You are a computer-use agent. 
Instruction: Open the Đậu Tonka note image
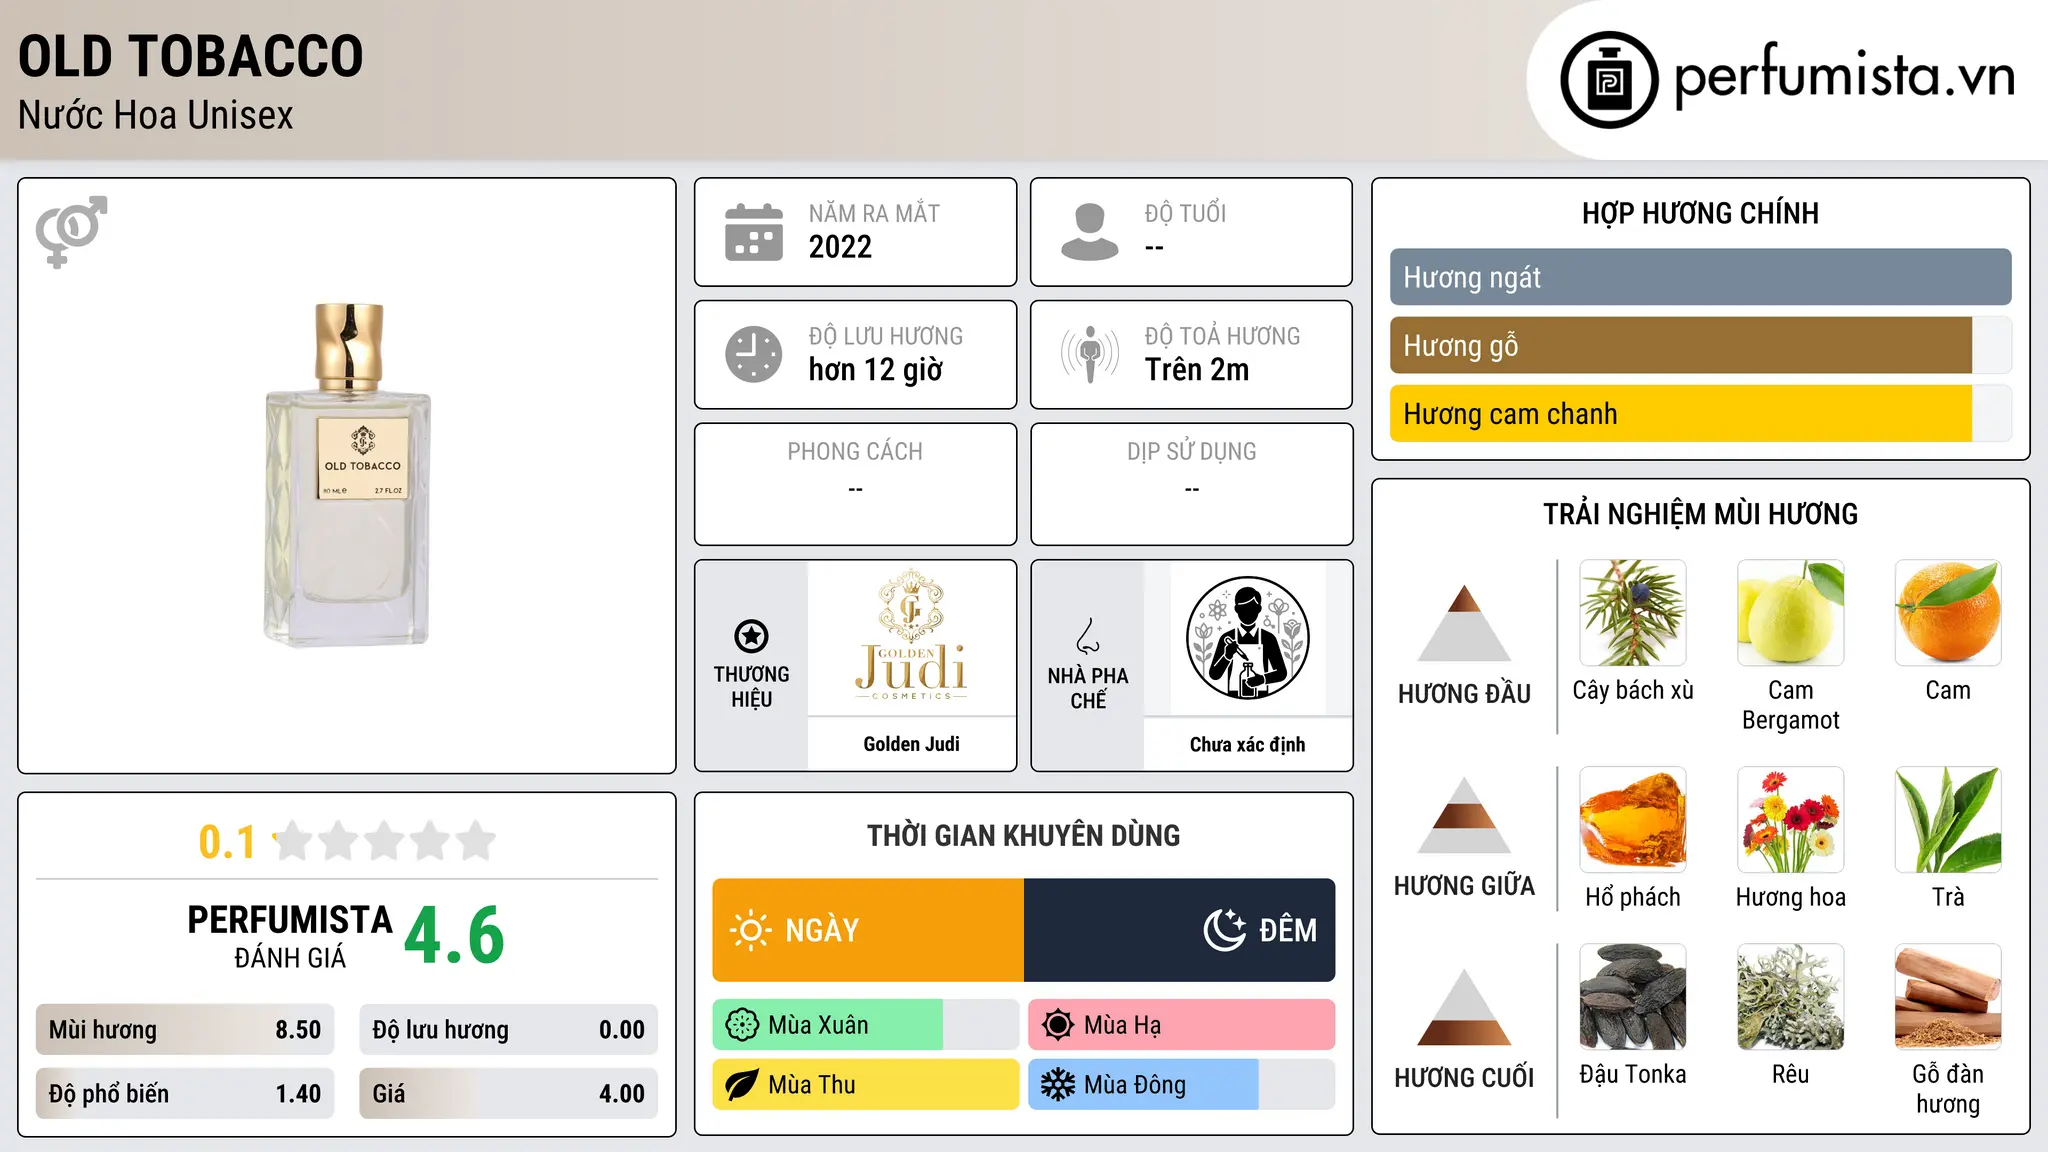(1633, 997)
